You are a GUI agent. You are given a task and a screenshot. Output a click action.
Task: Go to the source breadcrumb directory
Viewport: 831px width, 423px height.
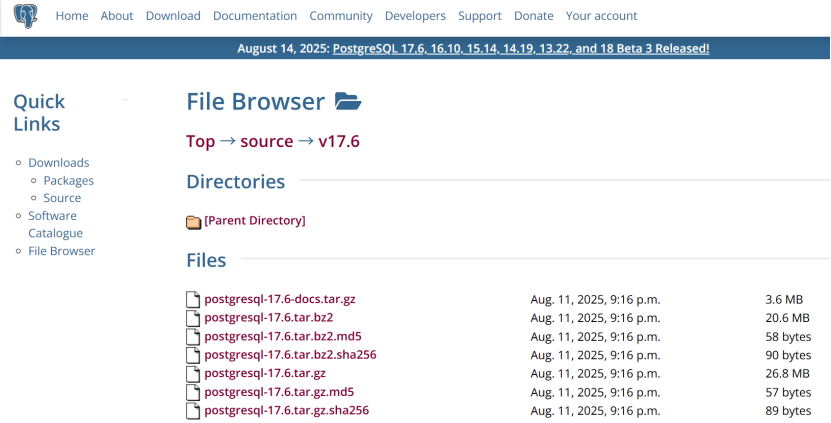(x=267, y=141)
